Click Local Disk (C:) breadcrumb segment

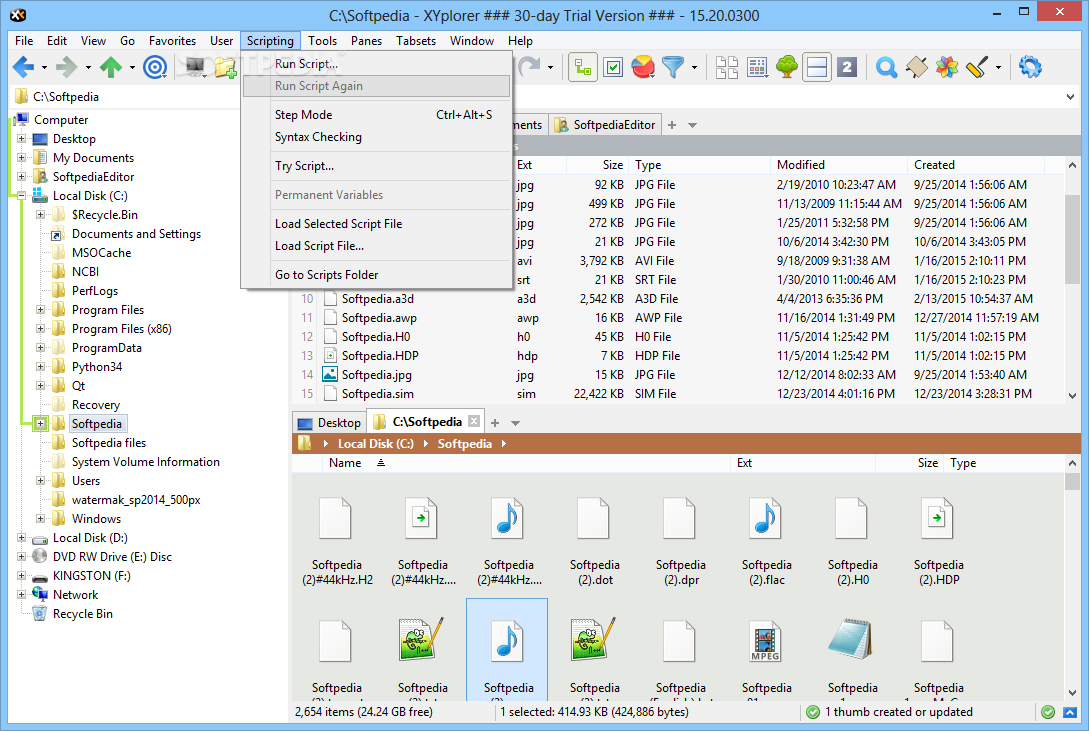pyautogui.click(x=376, y=444)
